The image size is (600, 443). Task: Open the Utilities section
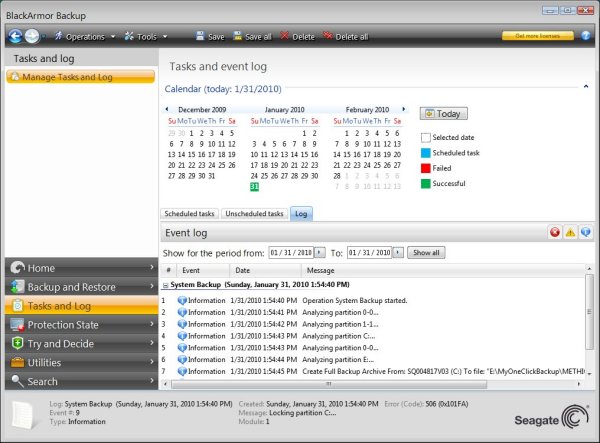82,362
